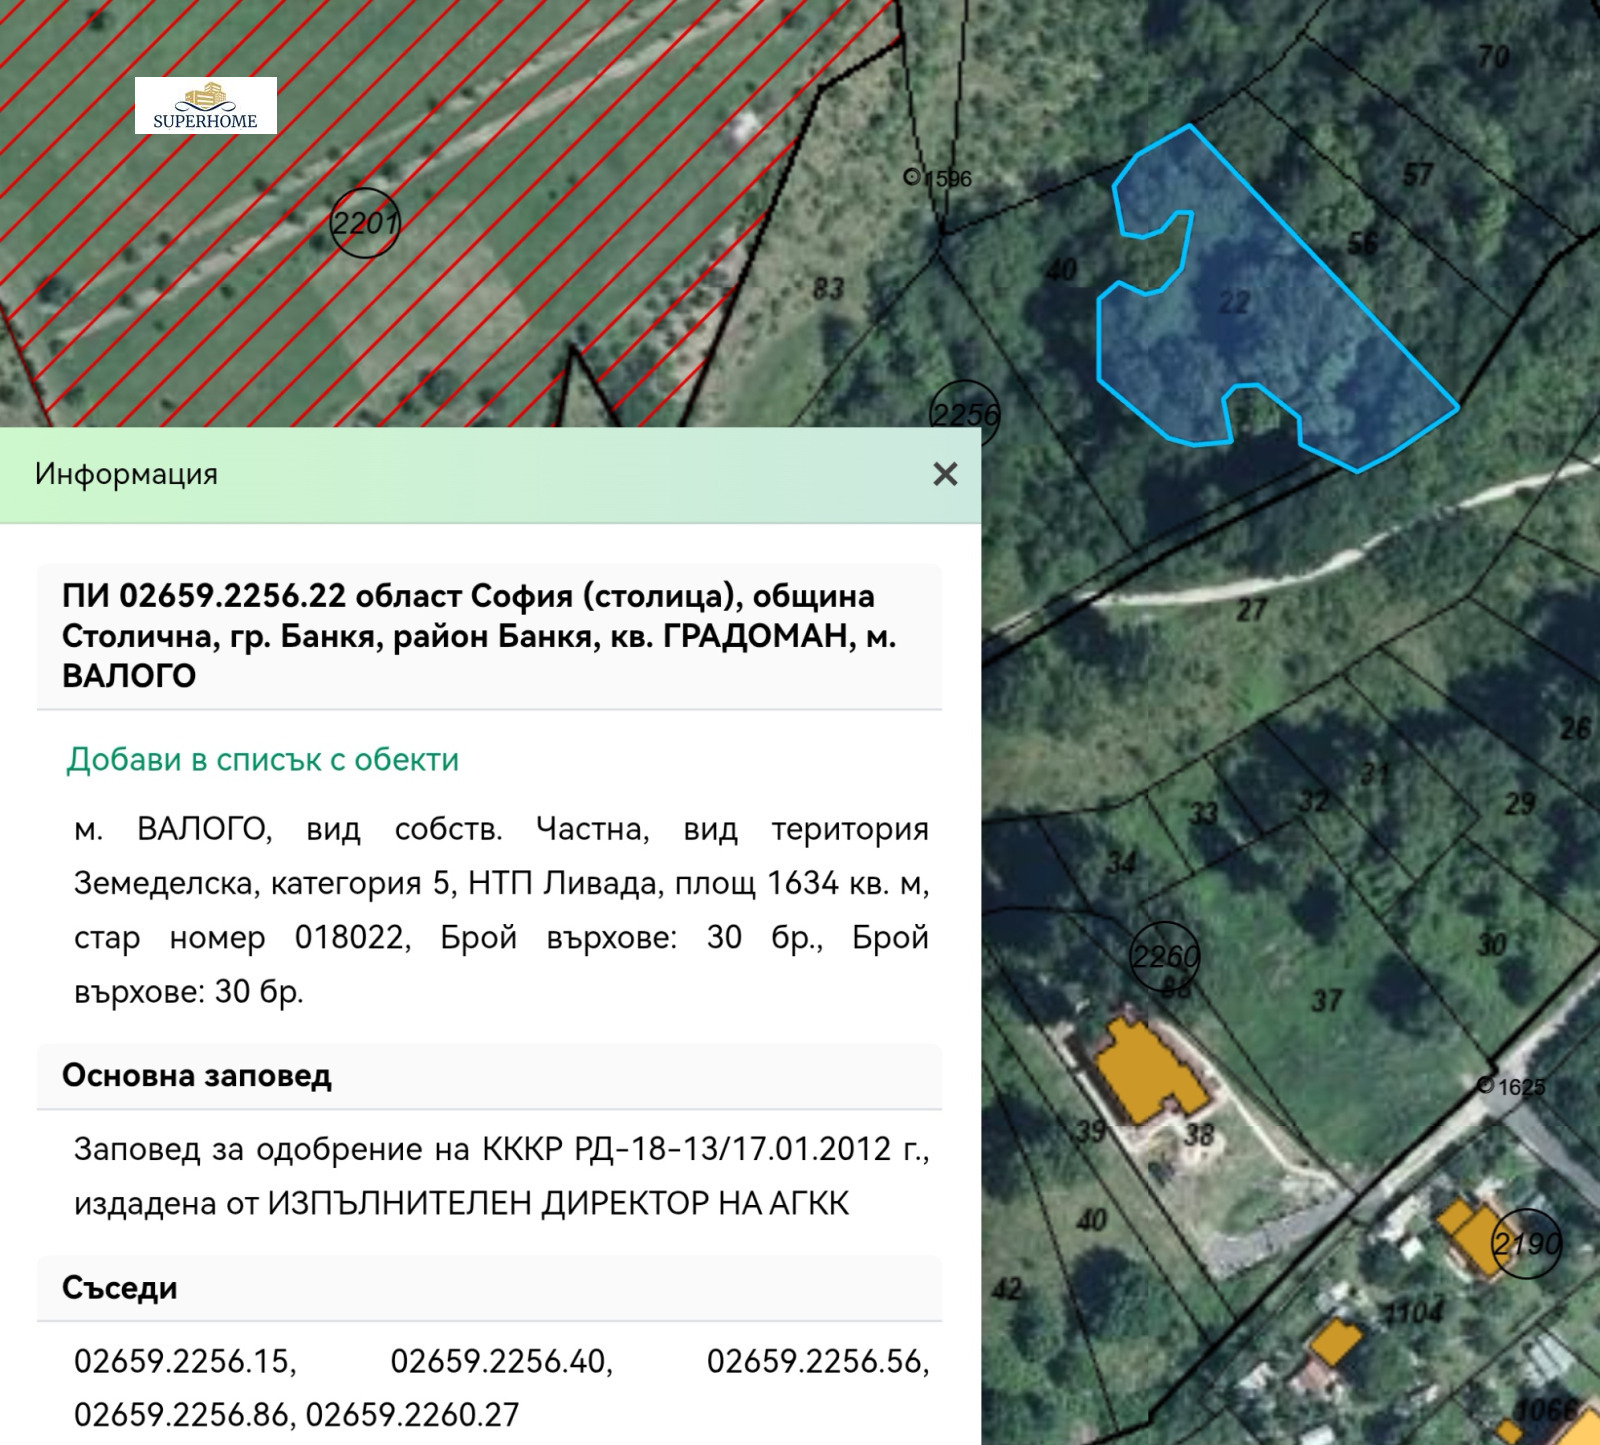Click the circled 2201 cadastral area label
The width and height of the screenshot is (1600, 1445).
click(365, 222)
